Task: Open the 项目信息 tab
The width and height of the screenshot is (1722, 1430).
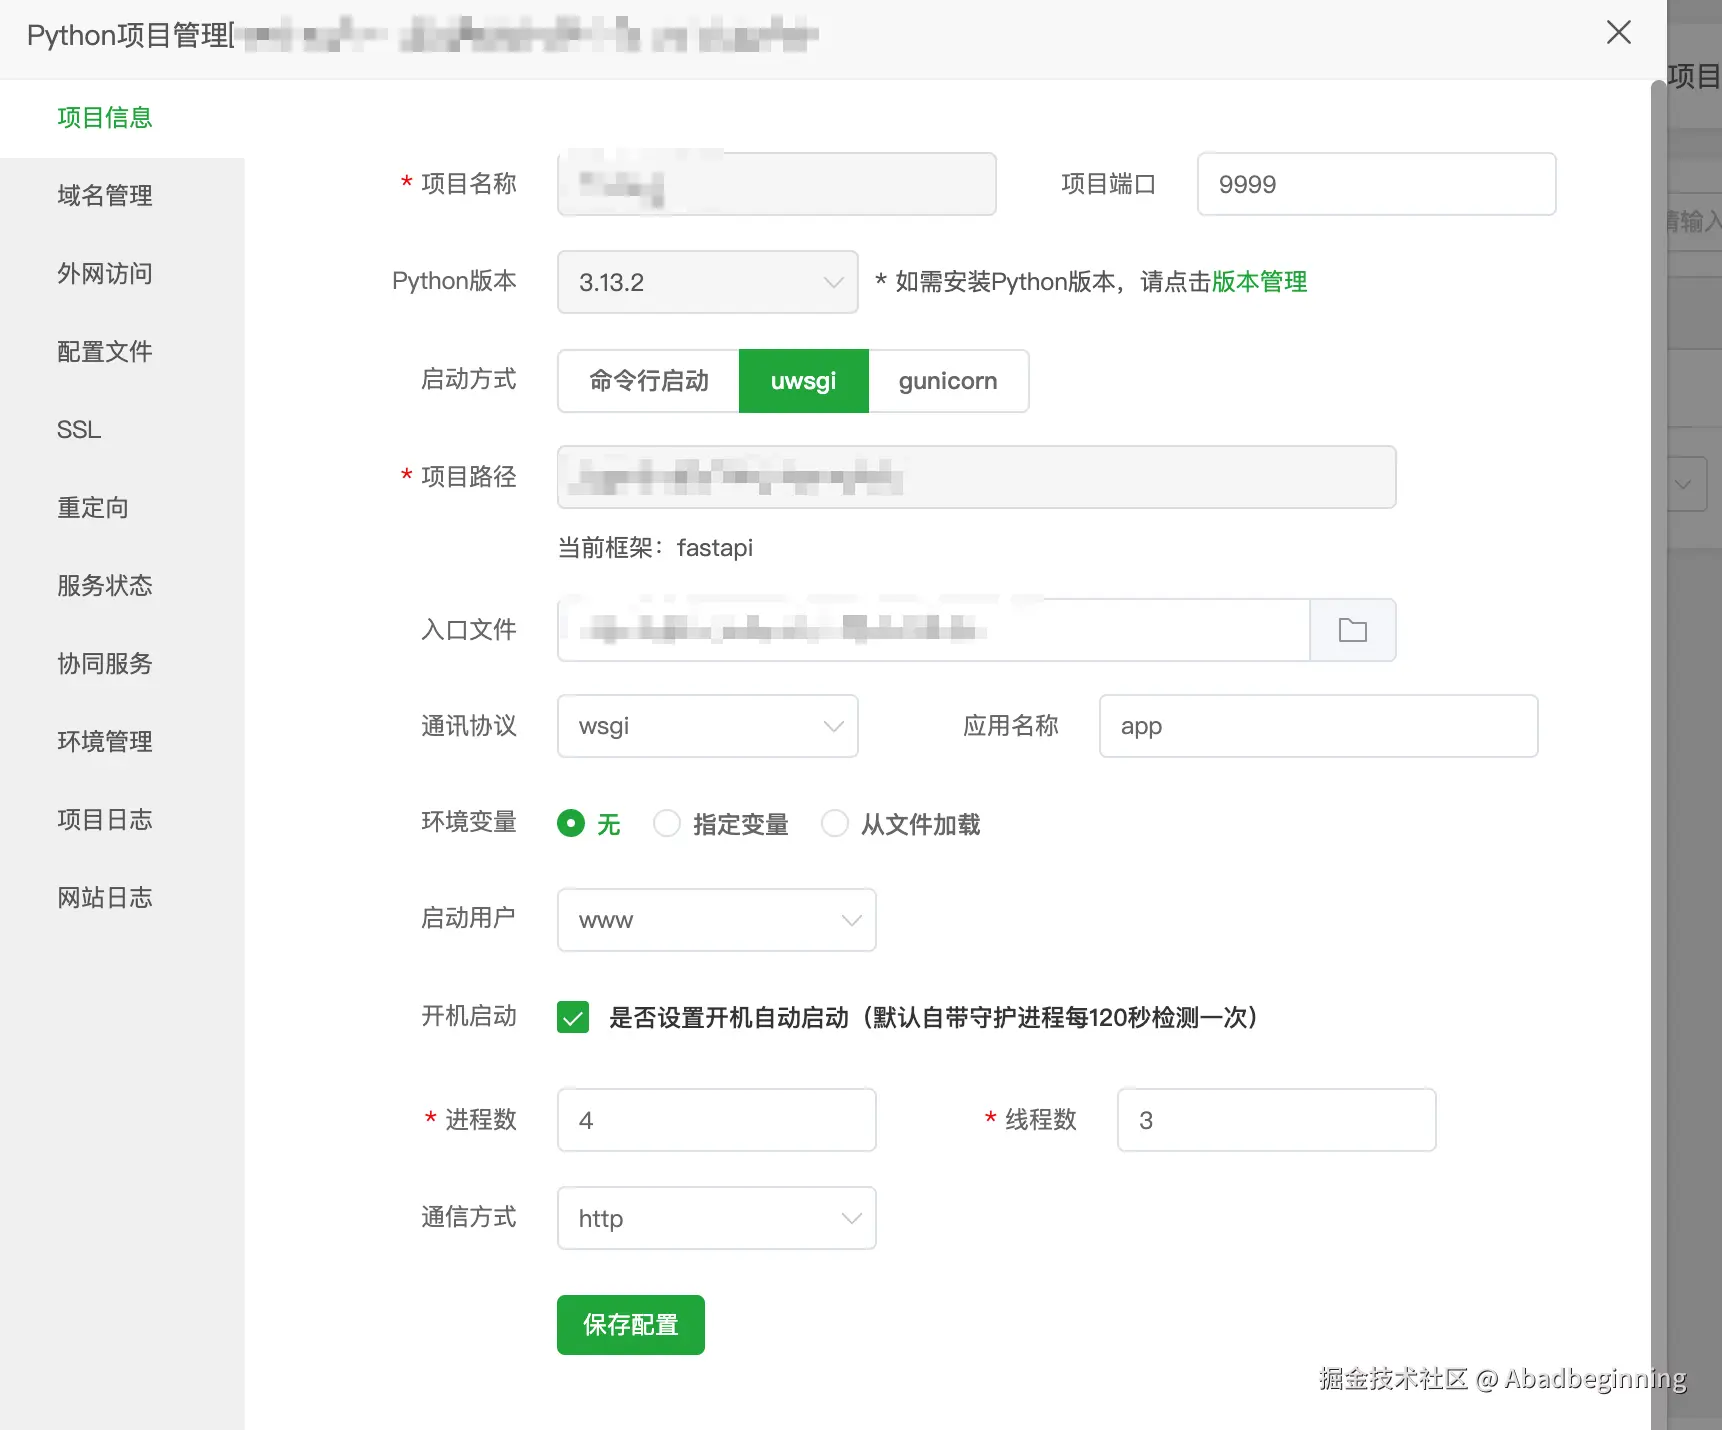Action: click(105, 118)
